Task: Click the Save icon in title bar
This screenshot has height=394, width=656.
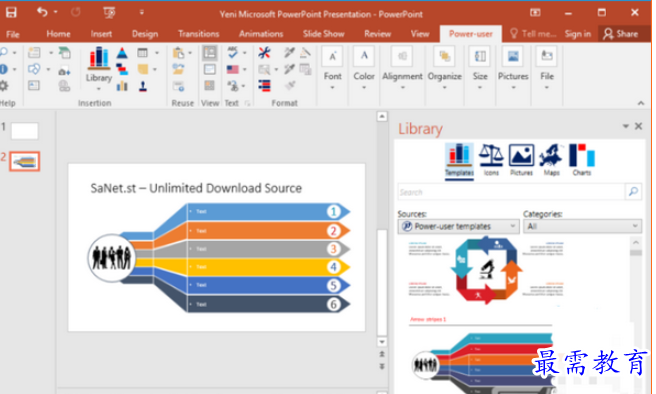Action: pos(11,12)
